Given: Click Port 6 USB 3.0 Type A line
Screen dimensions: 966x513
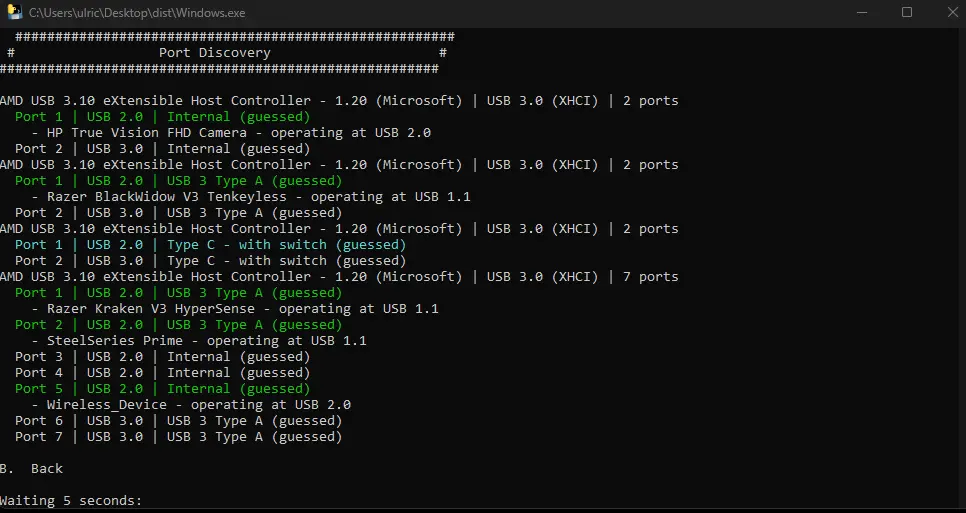Looking at the screenshot, I should (179, 421).
